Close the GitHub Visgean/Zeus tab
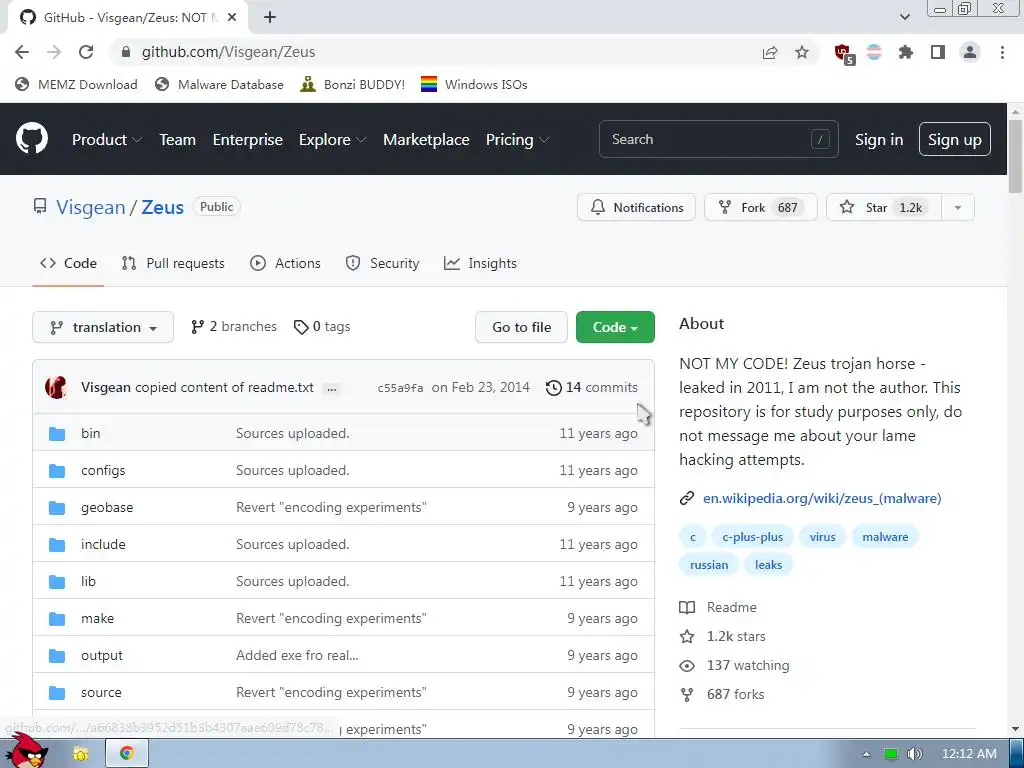The image size is (1024, 768). pos(232,18)
